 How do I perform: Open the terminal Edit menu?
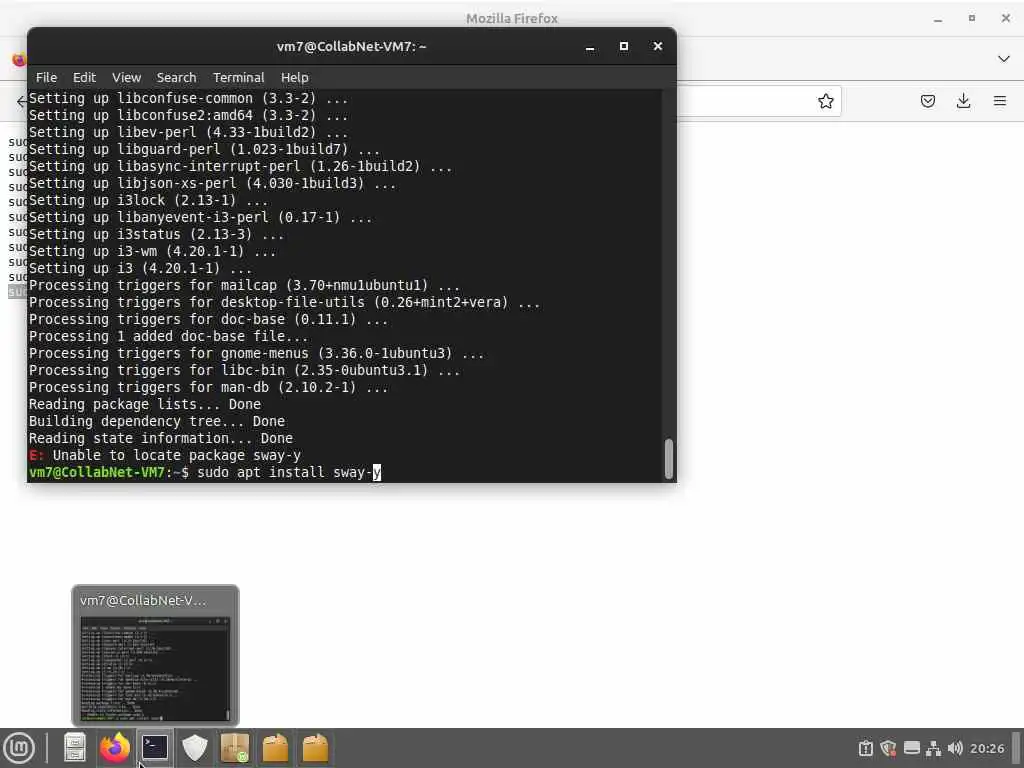coord(84,77)
